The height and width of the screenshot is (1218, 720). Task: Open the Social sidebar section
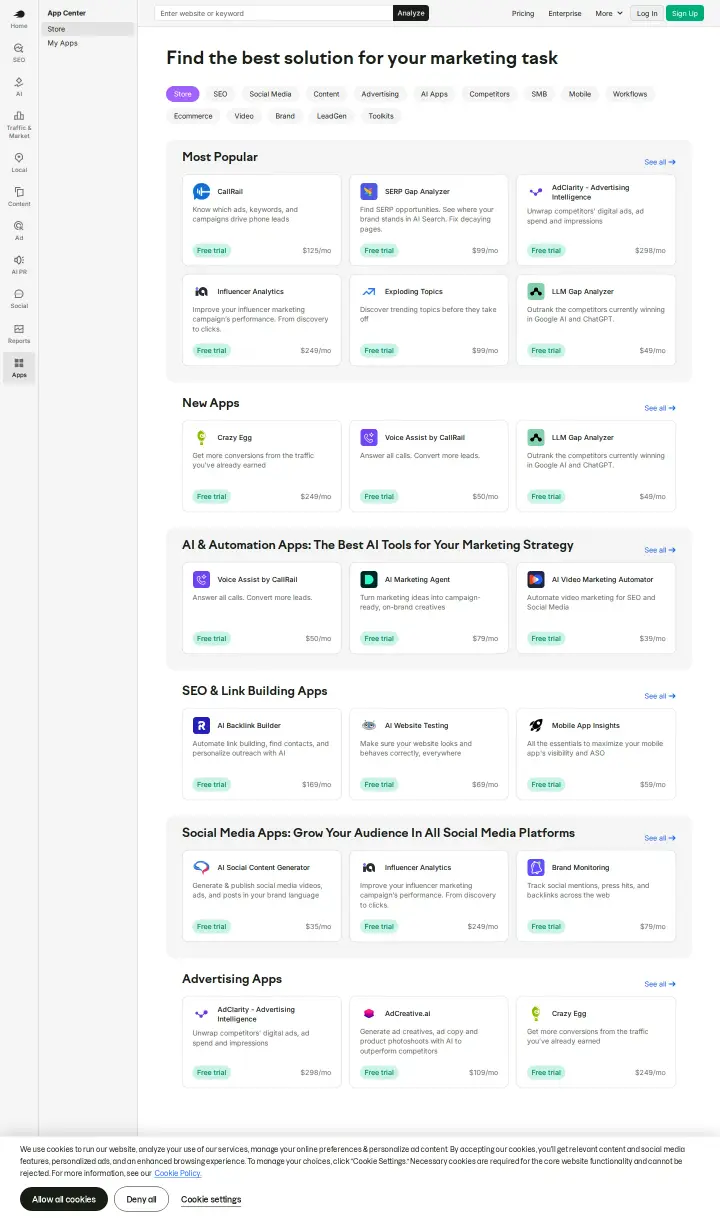coord(19,298)
